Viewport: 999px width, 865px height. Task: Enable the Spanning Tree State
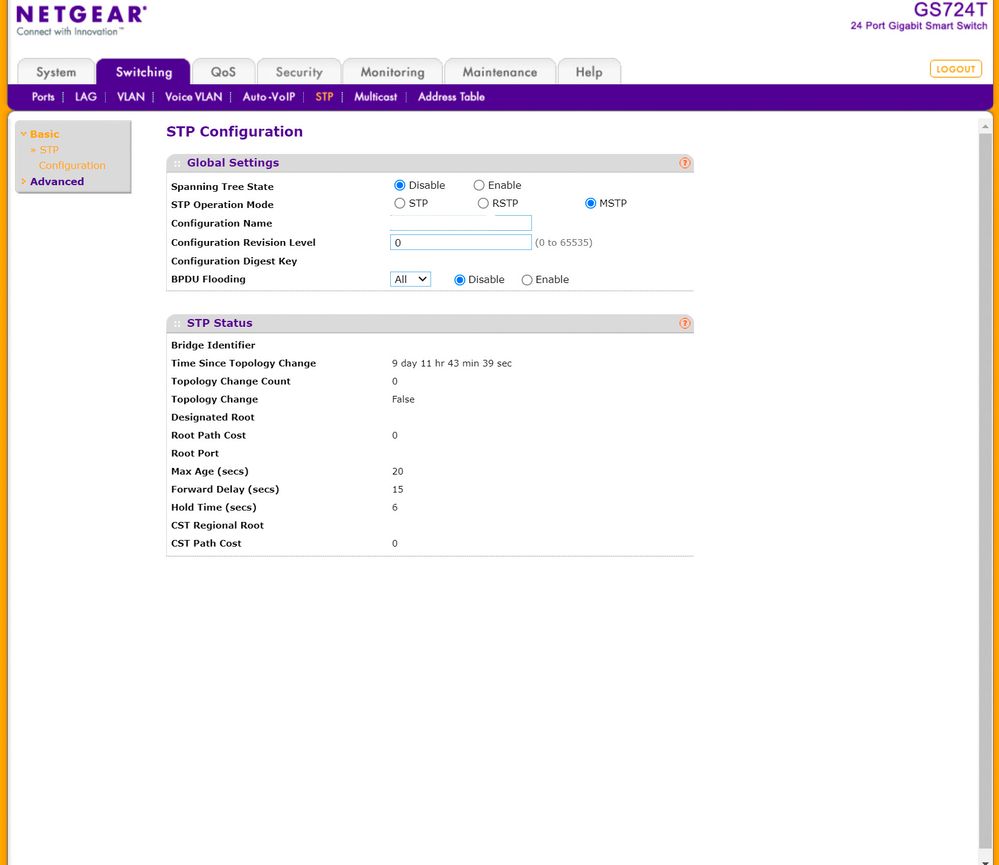coord(479,185)
